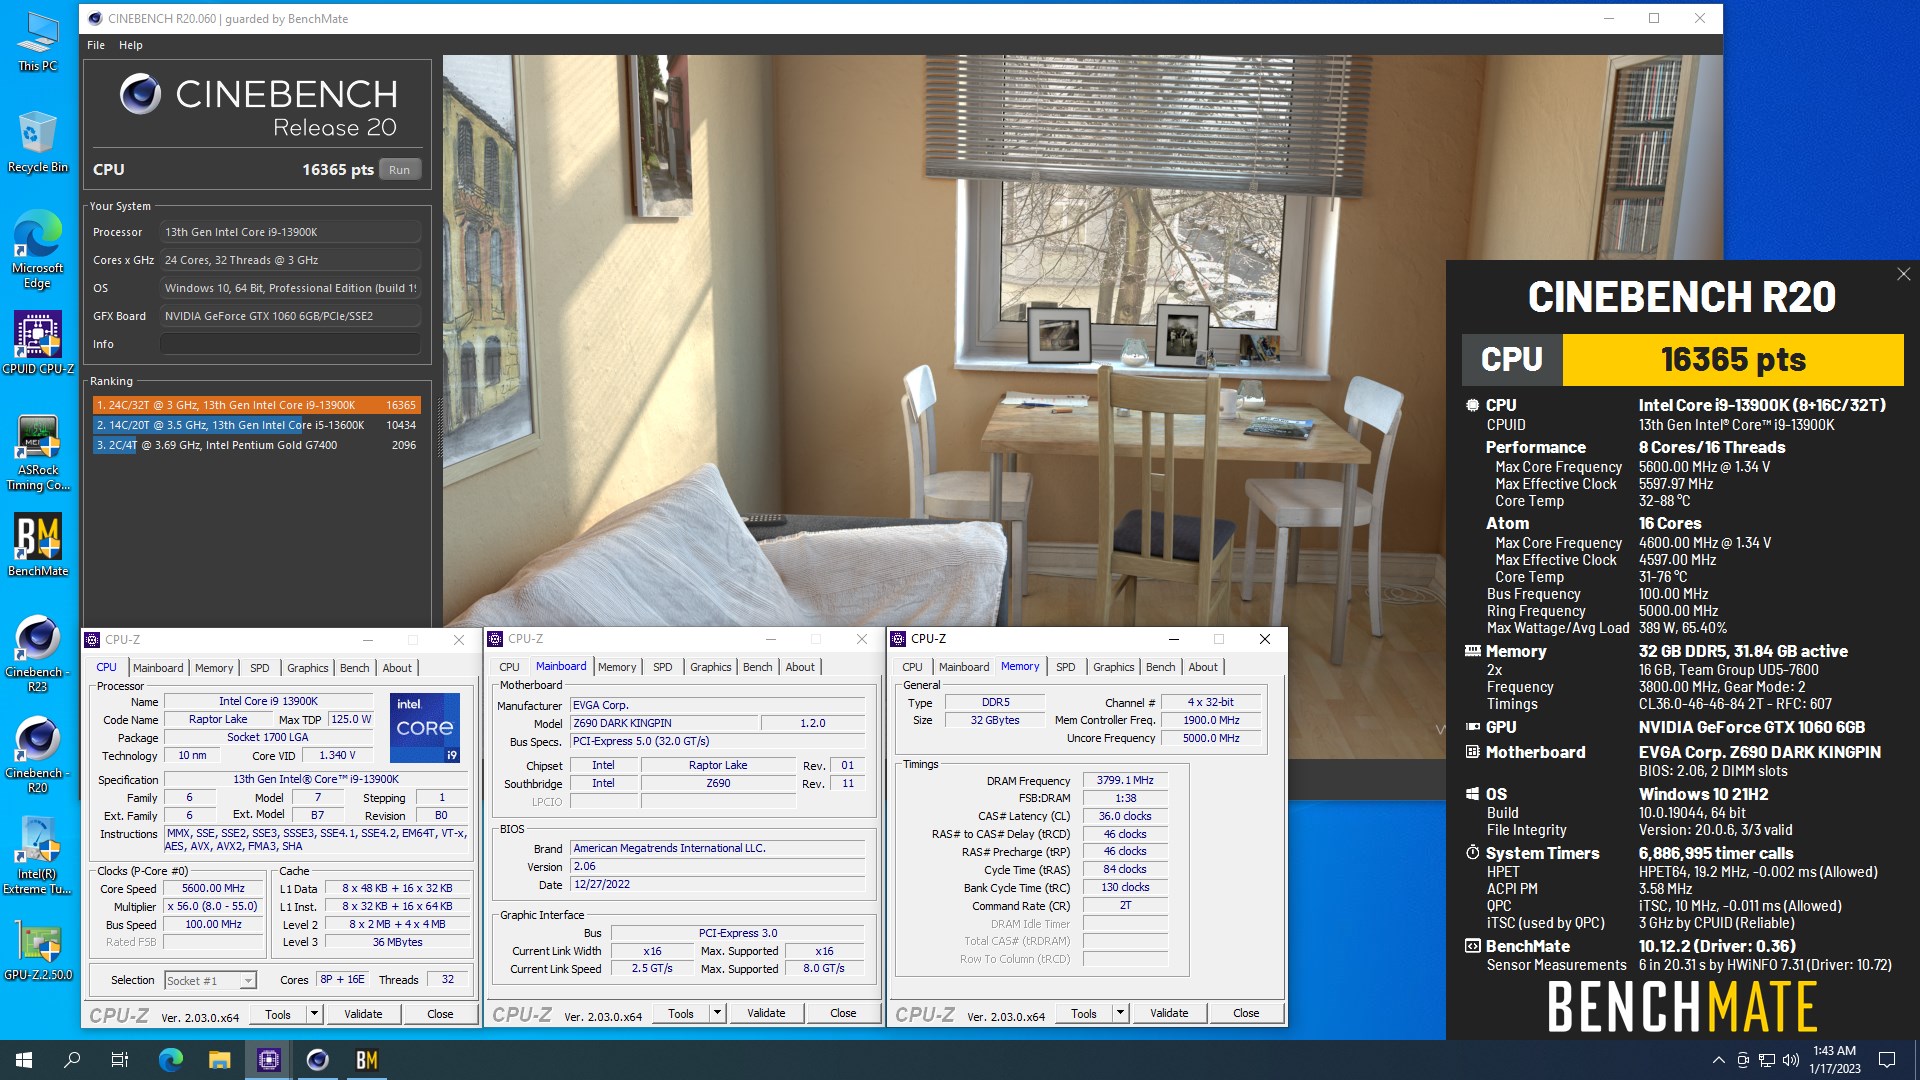Switch to BenchMate taskbar icon
This screenshot has width=1920, height=1080.
point(367,1060)
